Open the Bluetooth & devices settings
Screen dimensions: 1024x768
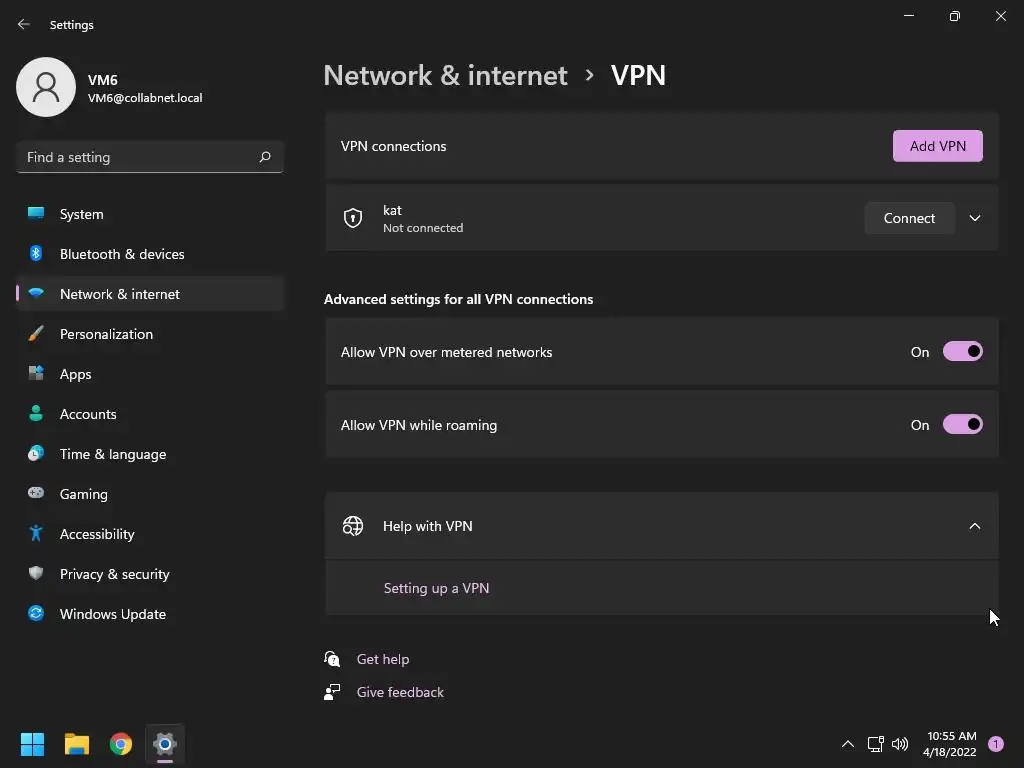122,254
